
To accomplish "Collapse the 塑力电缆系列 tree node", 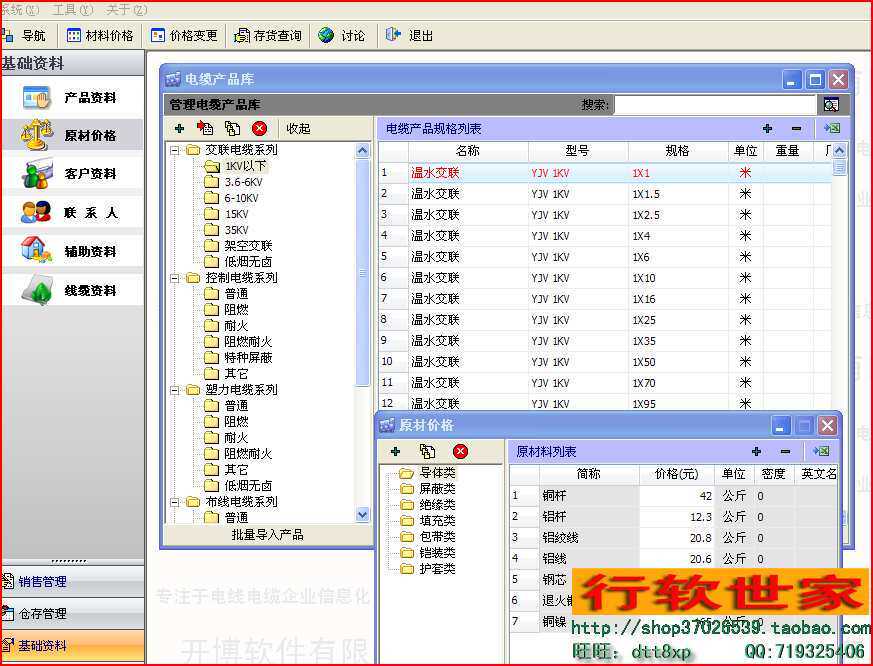I will (174, 390).
